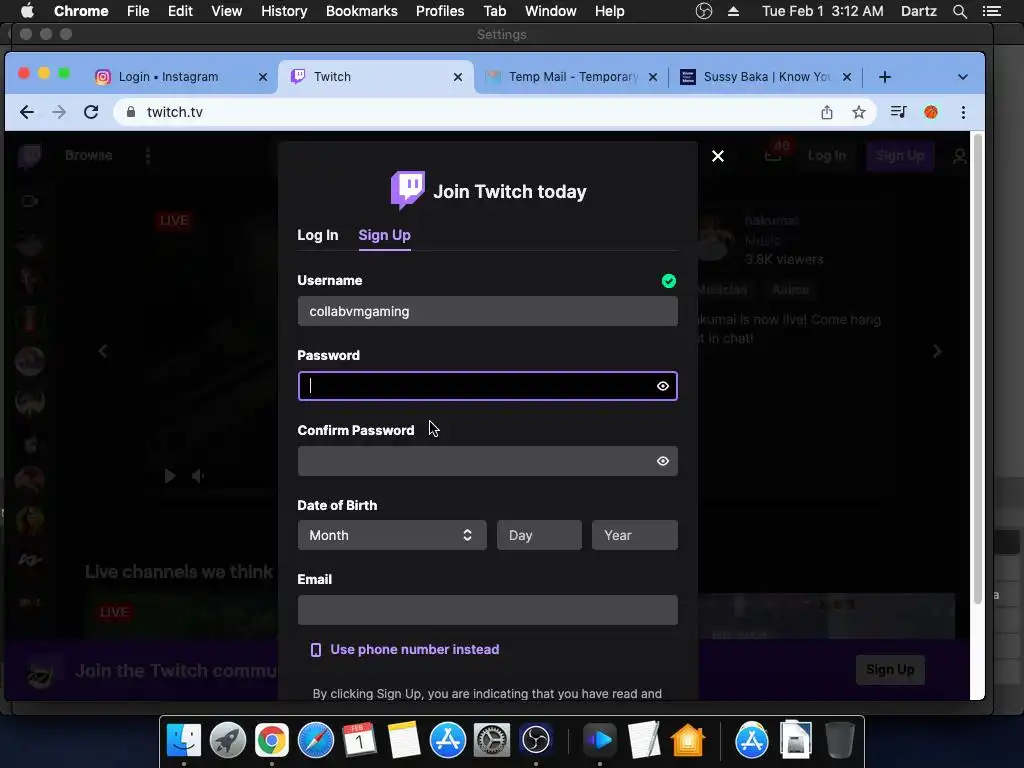
Task: Close the Join Twitch today dialog
Action: (x=718, y=156)
